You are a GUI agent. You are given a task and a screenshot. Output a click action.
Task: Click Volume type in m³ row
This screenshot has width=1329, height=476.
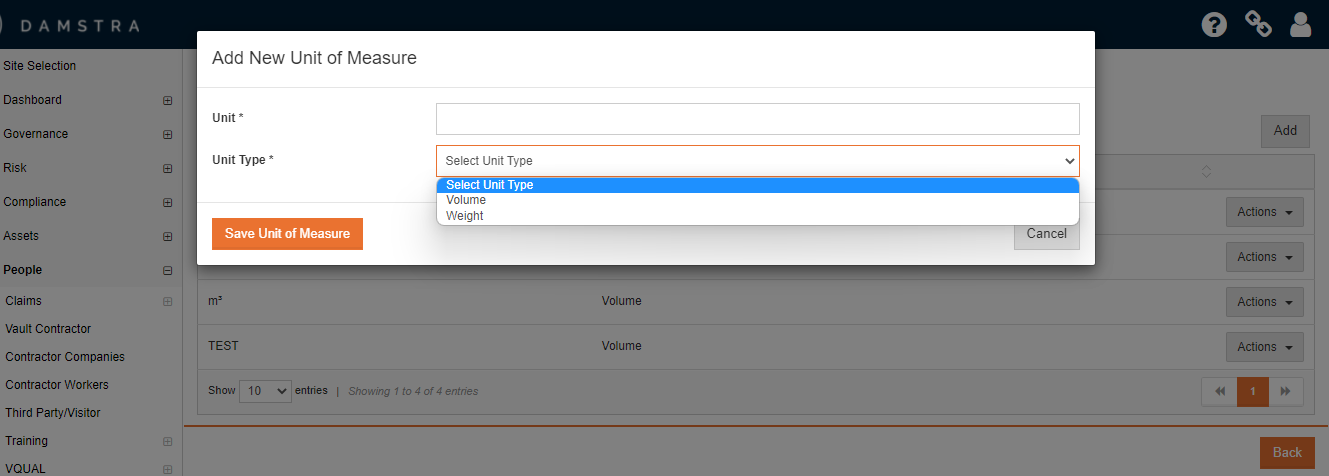(x=621, y=301)
